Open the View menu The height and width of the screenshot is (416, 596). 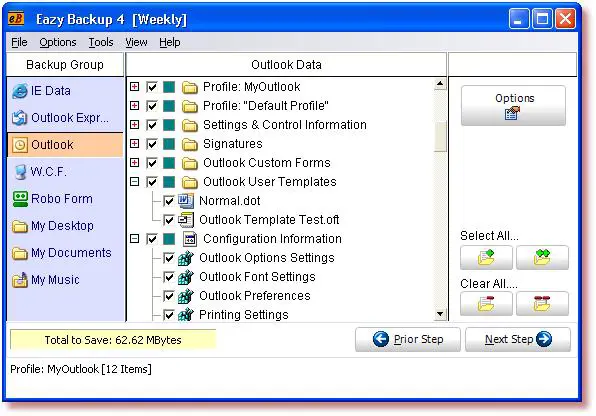click(x=136, y=42)
